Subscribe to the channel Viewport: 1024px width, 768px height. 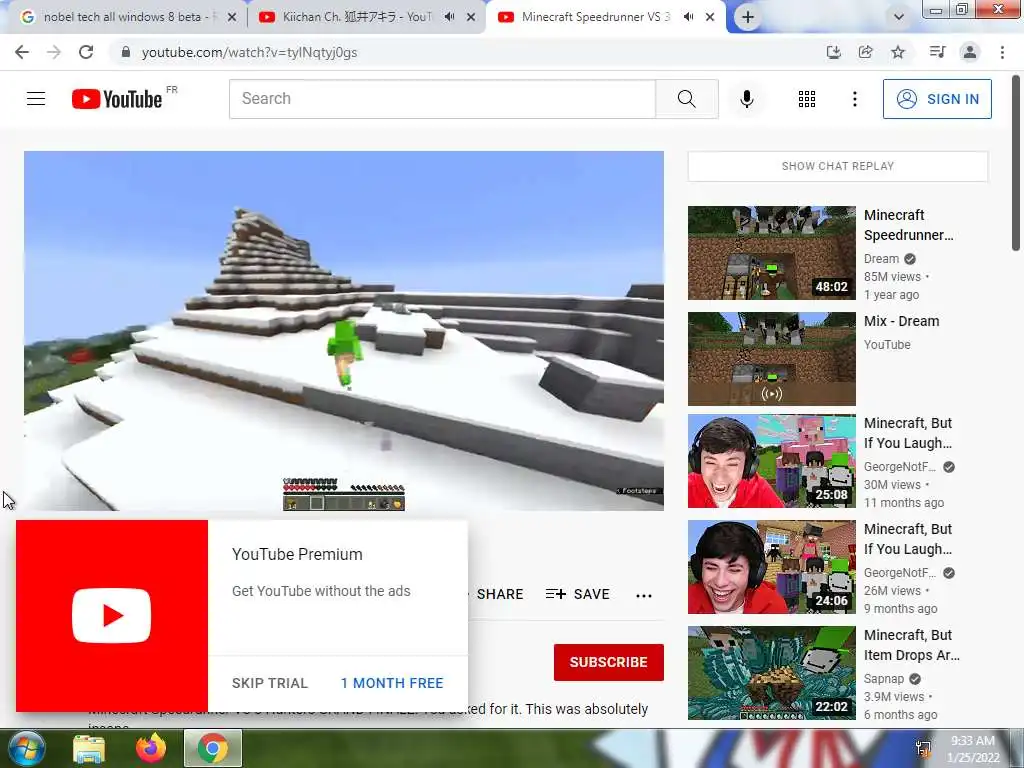coord(609,662)
